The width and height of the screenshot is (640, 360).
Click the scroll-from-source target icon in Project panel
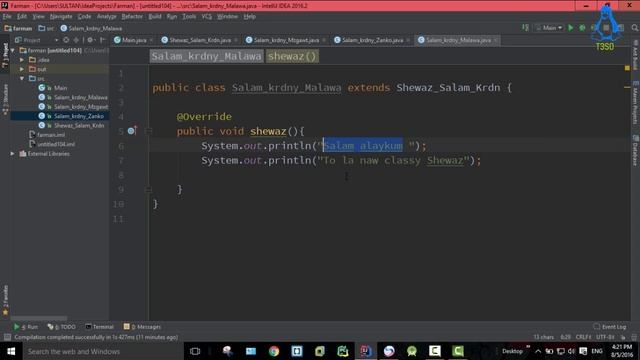pos(66,40)
